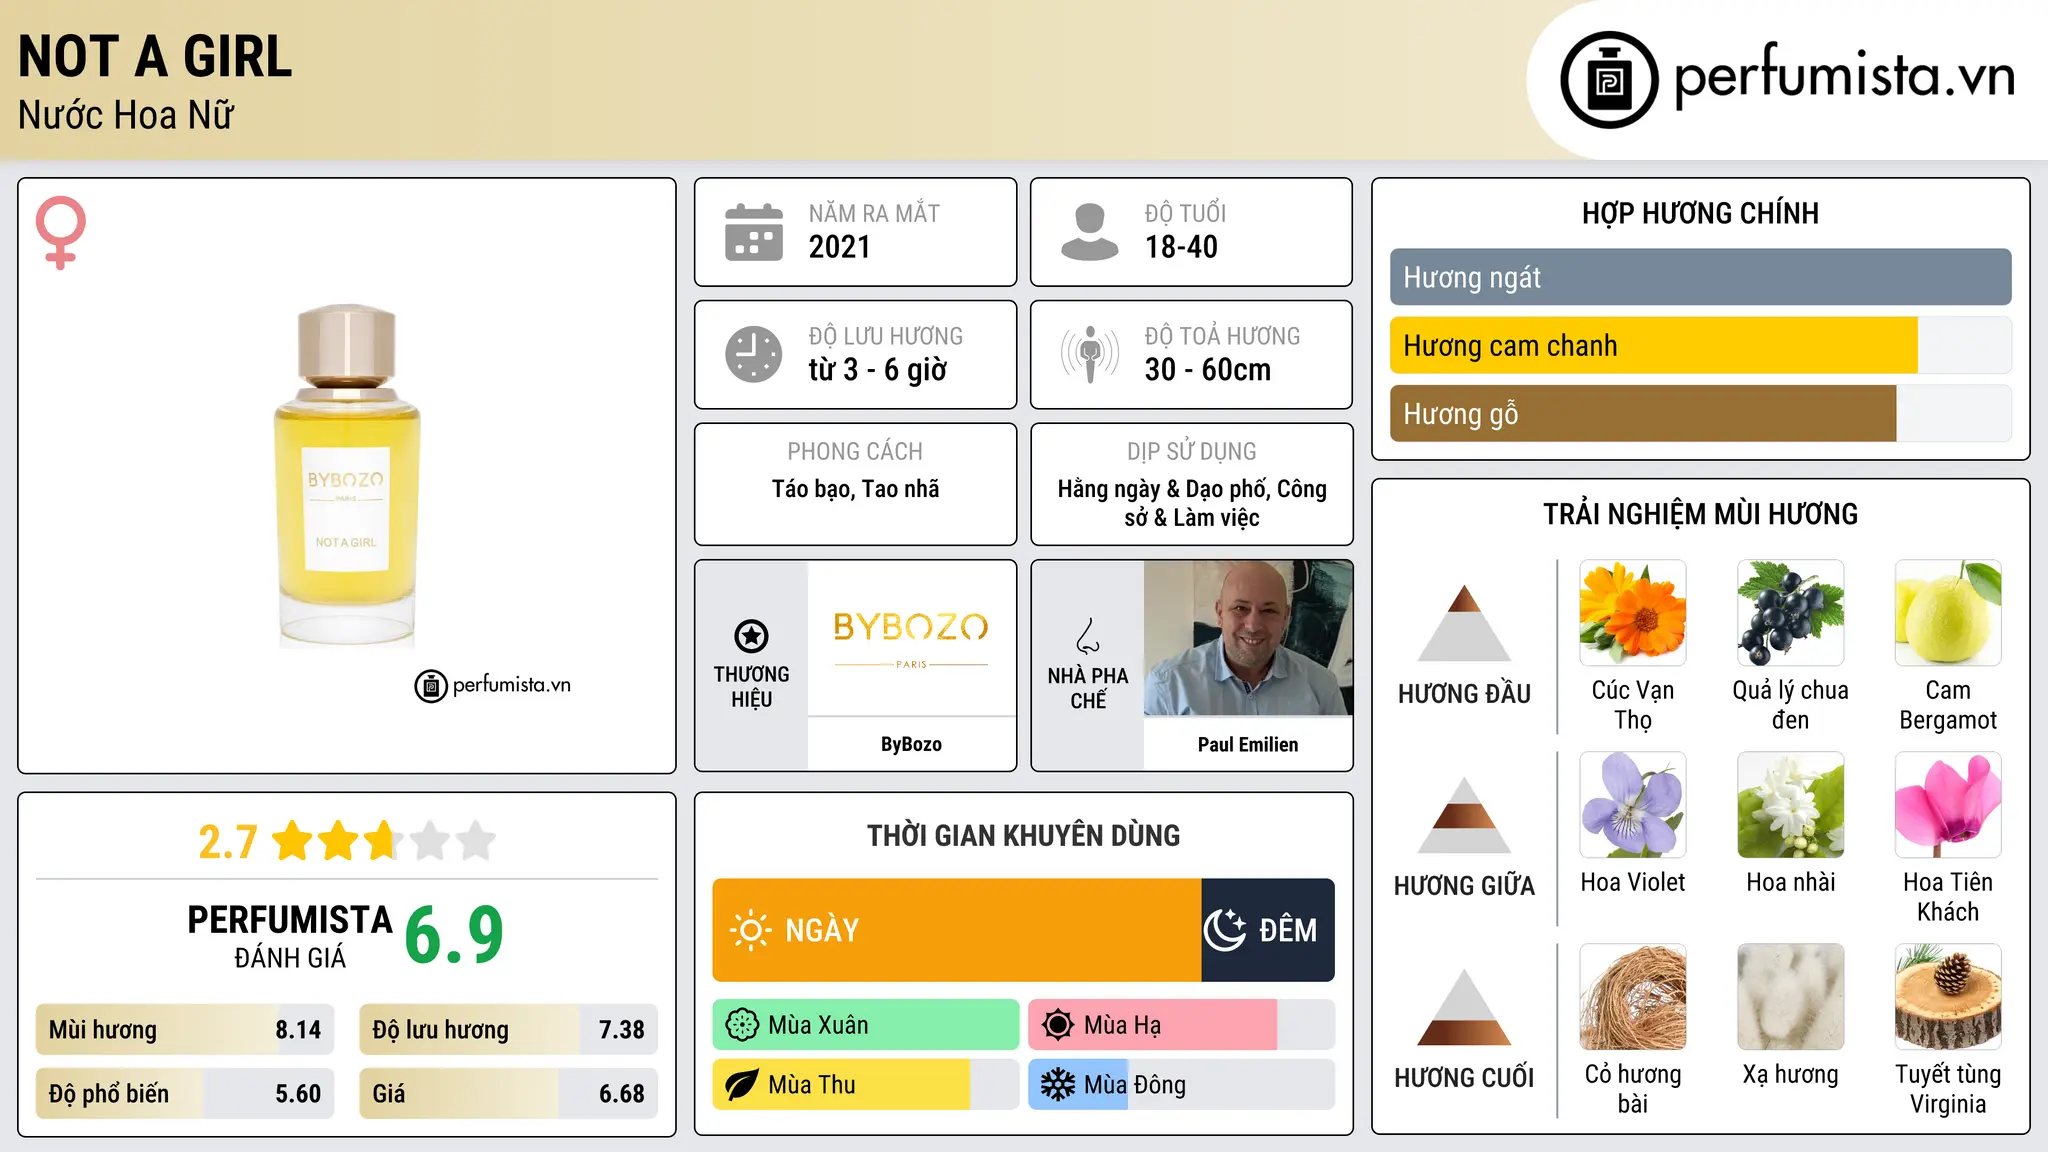The width and height of the screenshot is (2048, 1152).
Task: Click the PERFUMISTA ĐÁNH GIÁ label
Action: pos(290,937)
